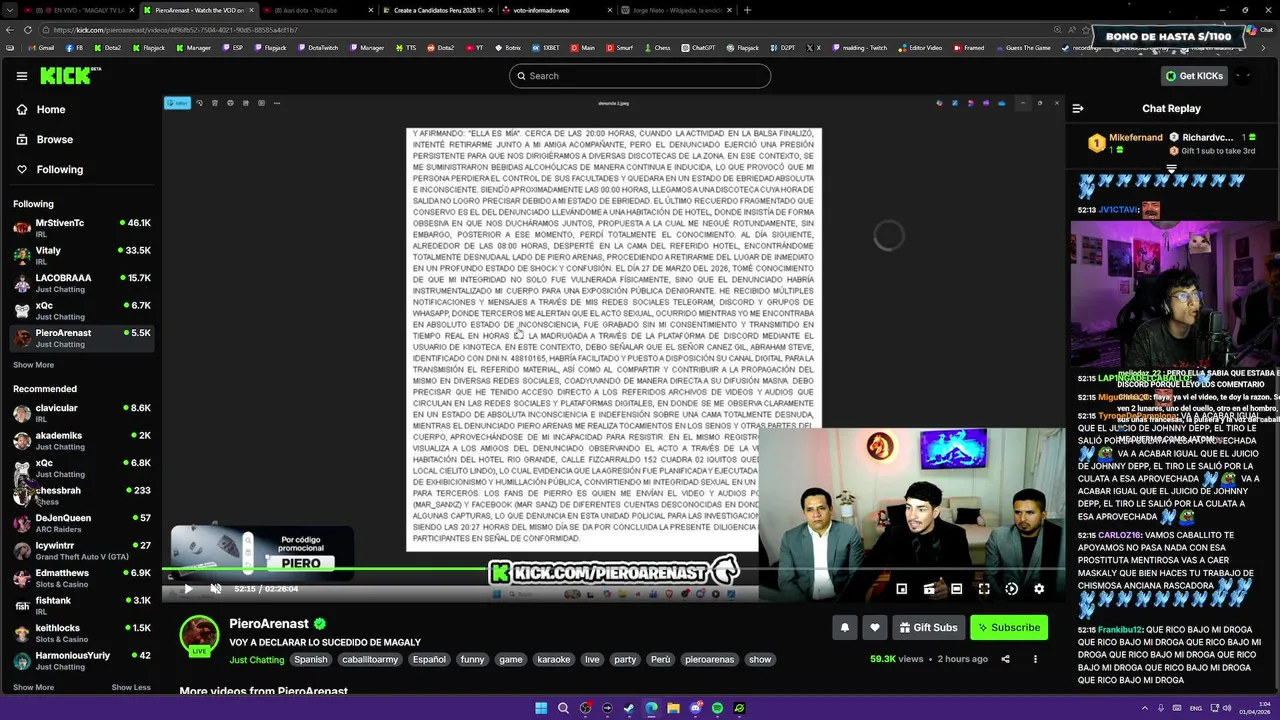This screenshot has width=1280, height=720.
Task: Open MrStivenTc channel in Following list
Action: coord(82,228)
